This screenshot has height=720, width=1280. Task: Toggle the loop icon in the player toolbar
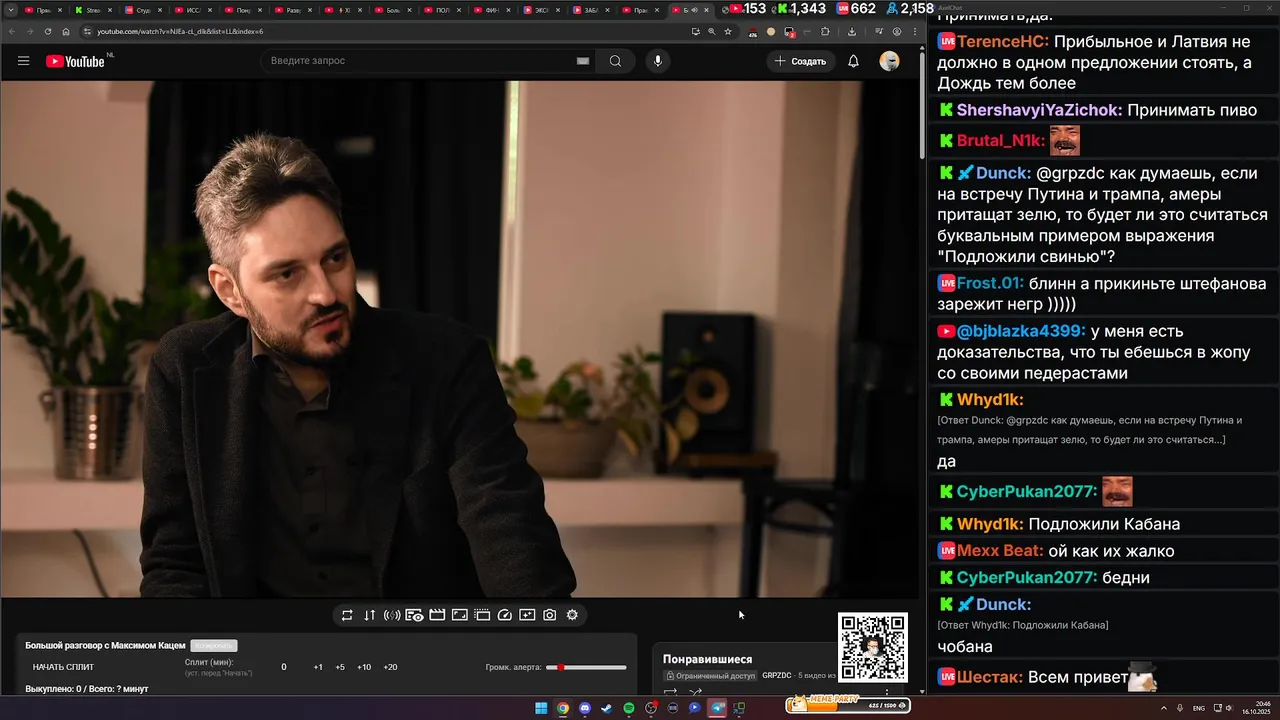(x=347, y=615)
